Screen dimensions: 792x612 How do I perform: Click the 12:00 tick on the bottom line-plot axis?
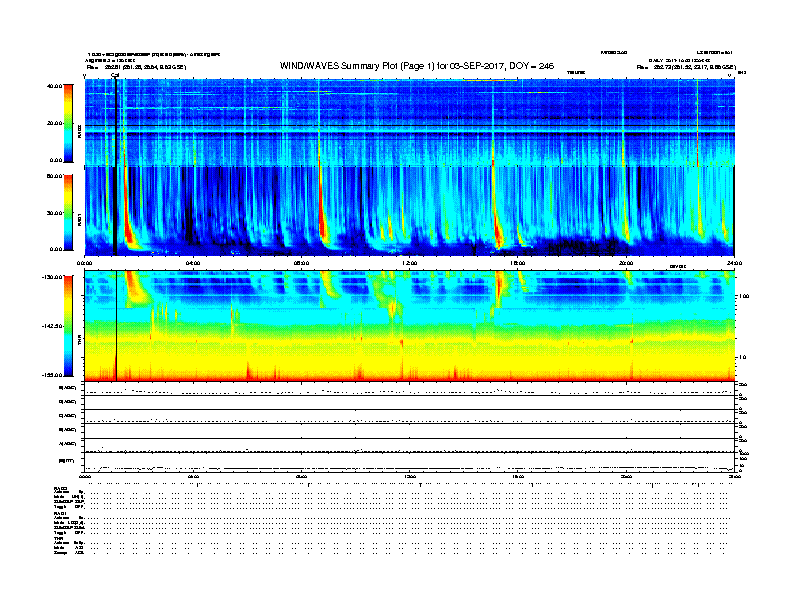pos(410,476)
